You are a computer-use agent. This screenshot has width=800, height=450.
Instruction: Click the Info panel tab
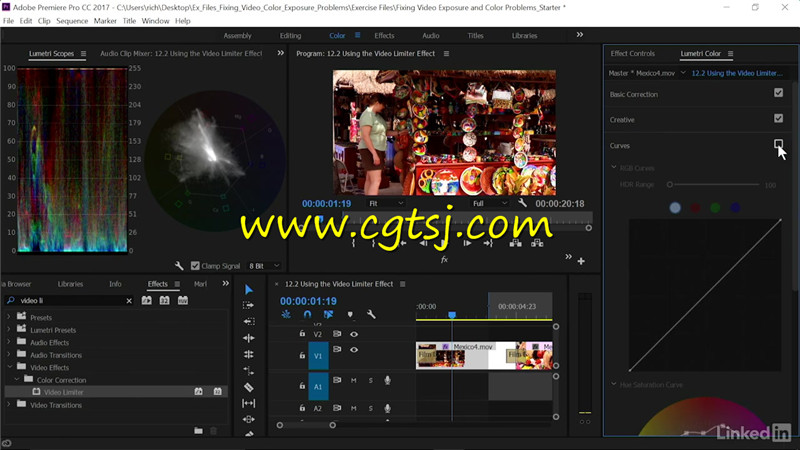pos(115,284)
